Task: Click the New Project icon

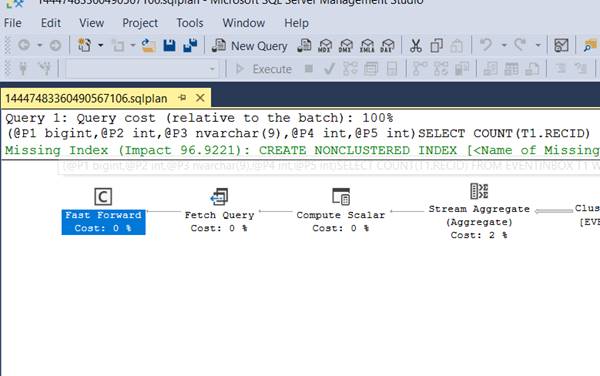Action: [85, 45]
